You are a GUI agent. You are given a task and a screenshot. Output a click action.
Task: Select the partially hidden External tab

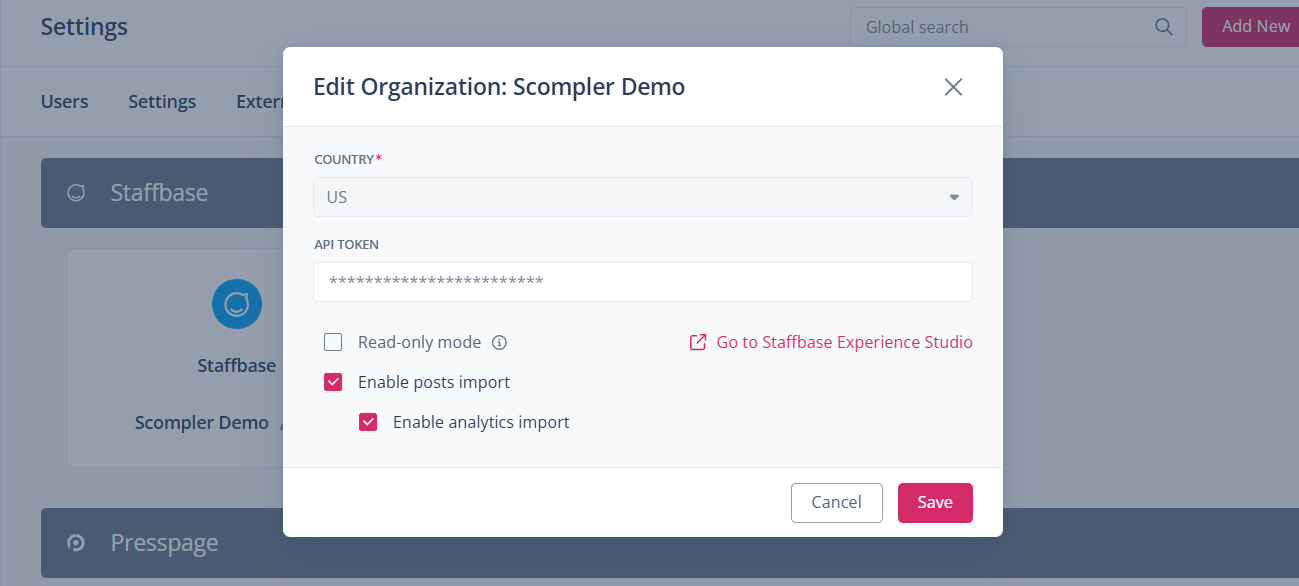coord(259,102)
